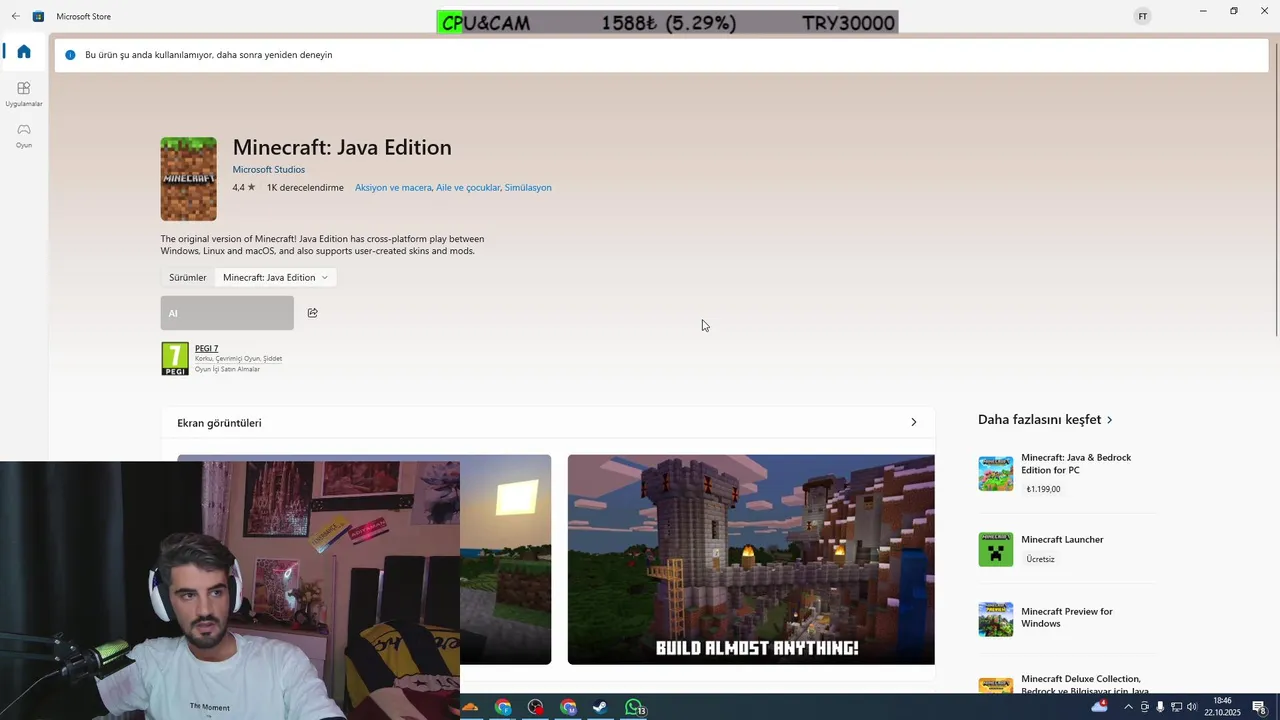Open WhatsApp from the taskbar

click(x=634, y=707)
